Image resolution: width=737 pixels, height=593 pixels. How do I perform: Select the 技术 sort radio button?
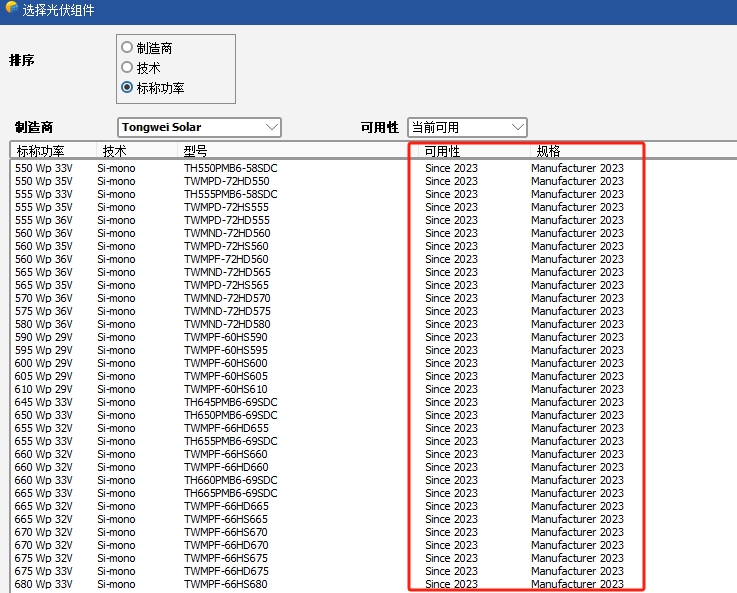click(x=127, y=67)
